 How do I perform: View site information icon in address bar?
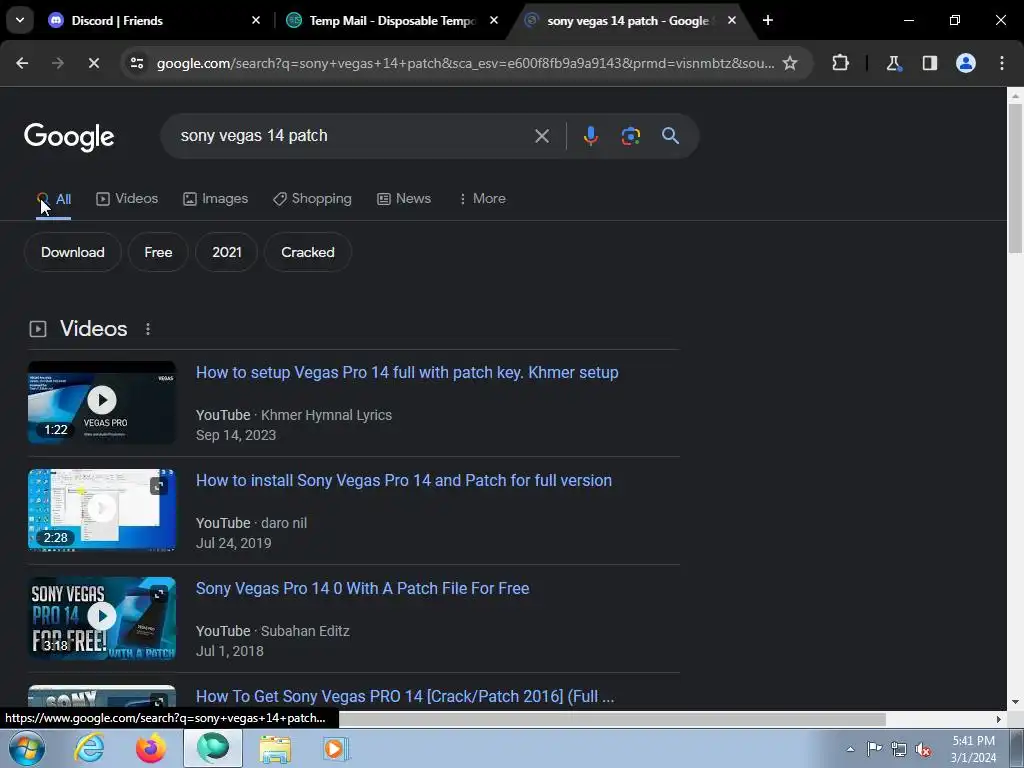coord(137,63)
